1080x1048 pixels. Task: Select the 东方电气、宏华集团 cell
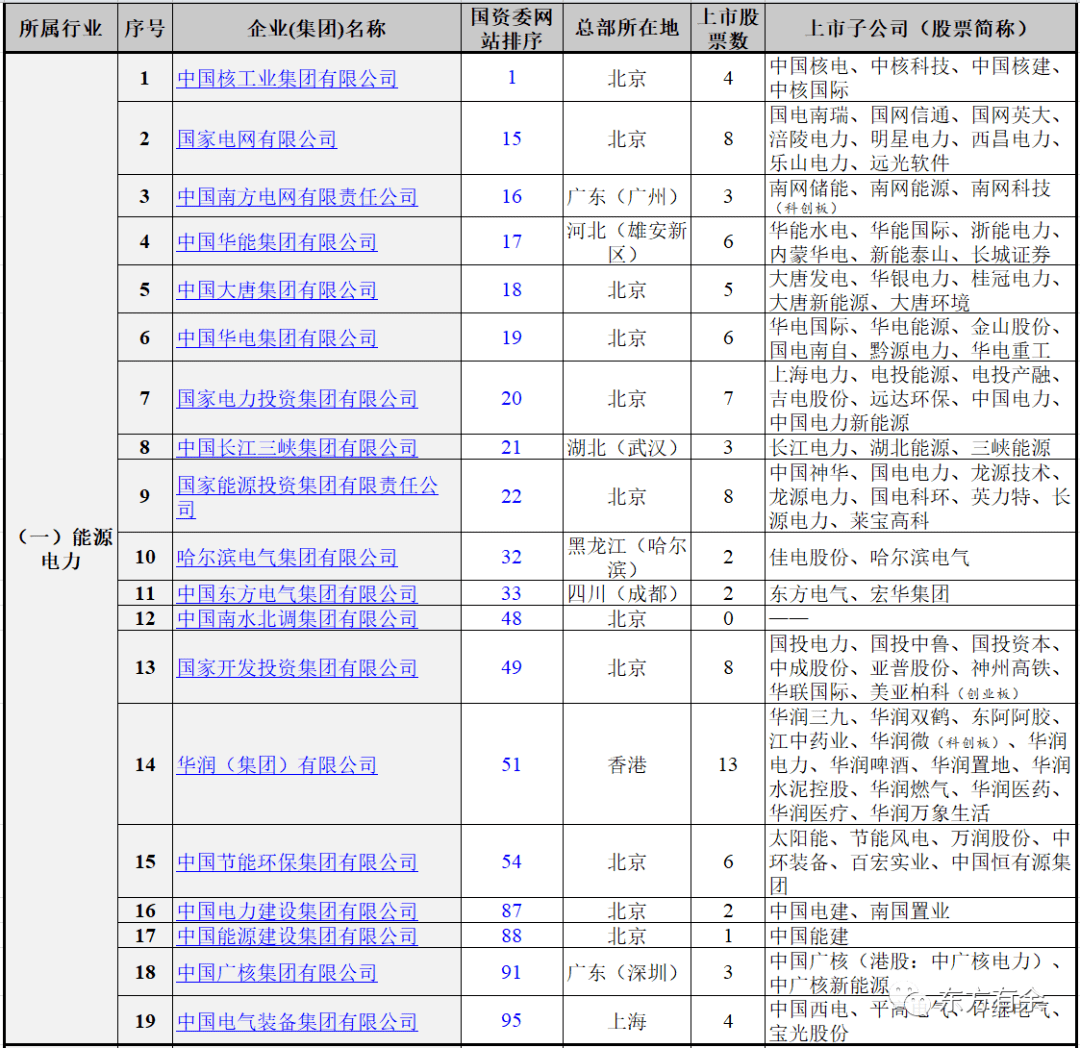click(x=920, y=594)
